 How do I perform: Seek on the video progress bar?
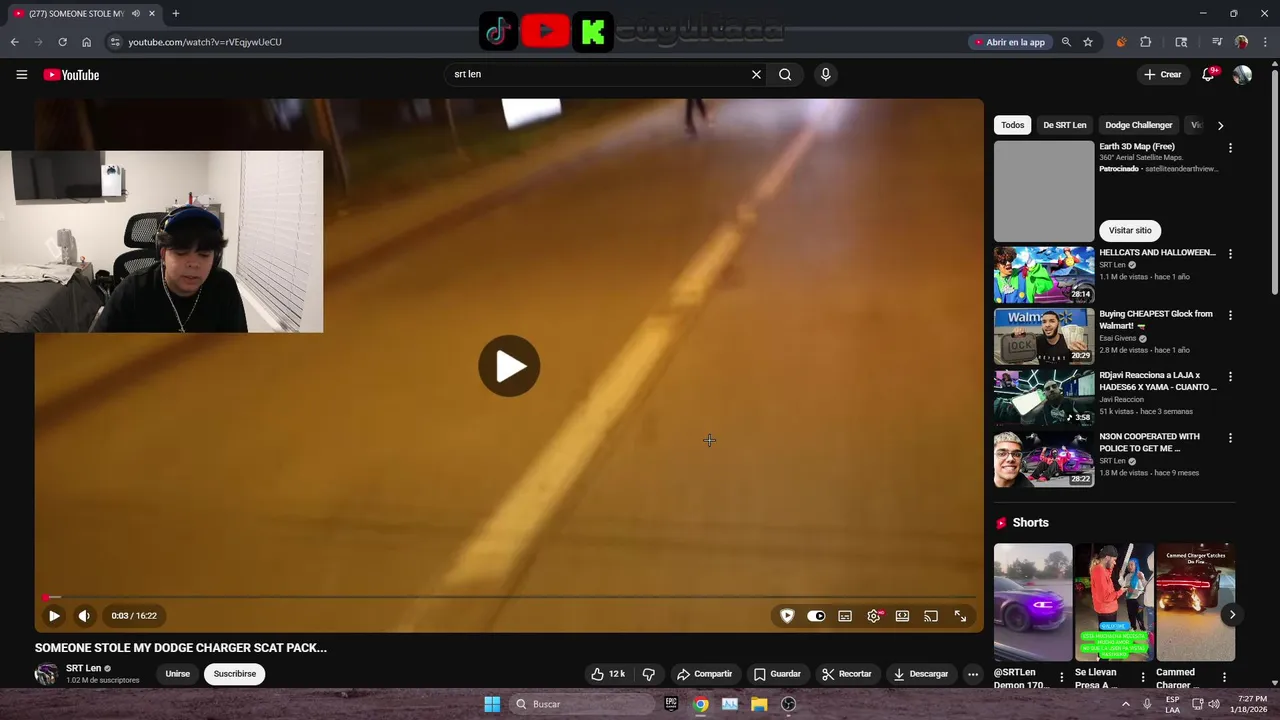click(509, 597)
